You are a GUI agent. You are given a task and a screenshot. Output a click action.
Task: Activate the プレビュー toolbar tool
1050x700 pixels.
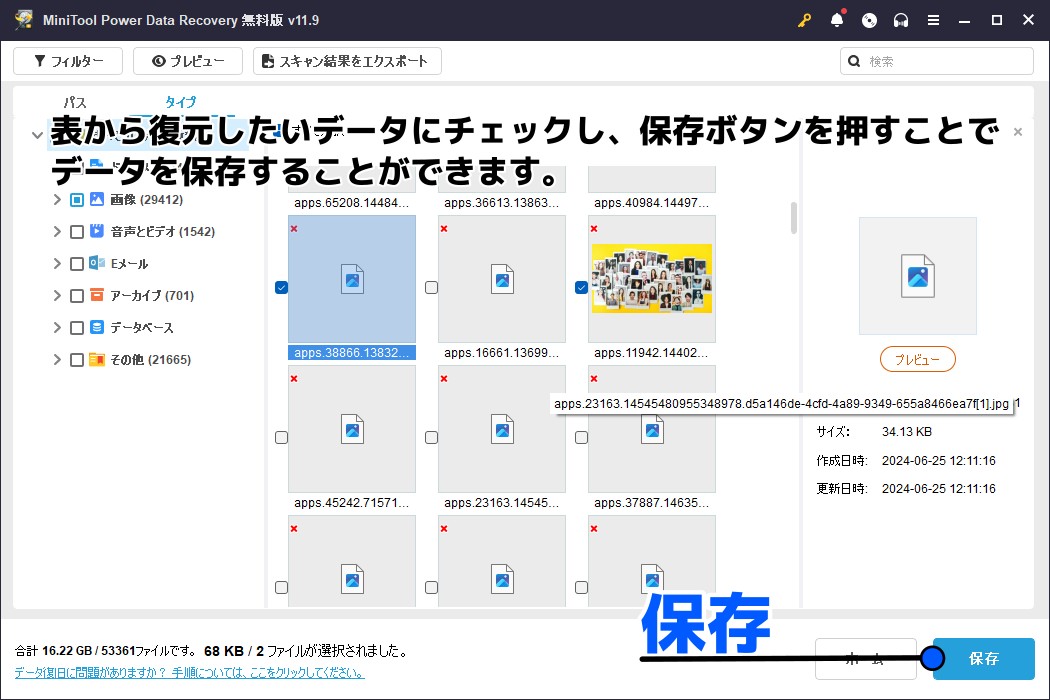(187, 61)
